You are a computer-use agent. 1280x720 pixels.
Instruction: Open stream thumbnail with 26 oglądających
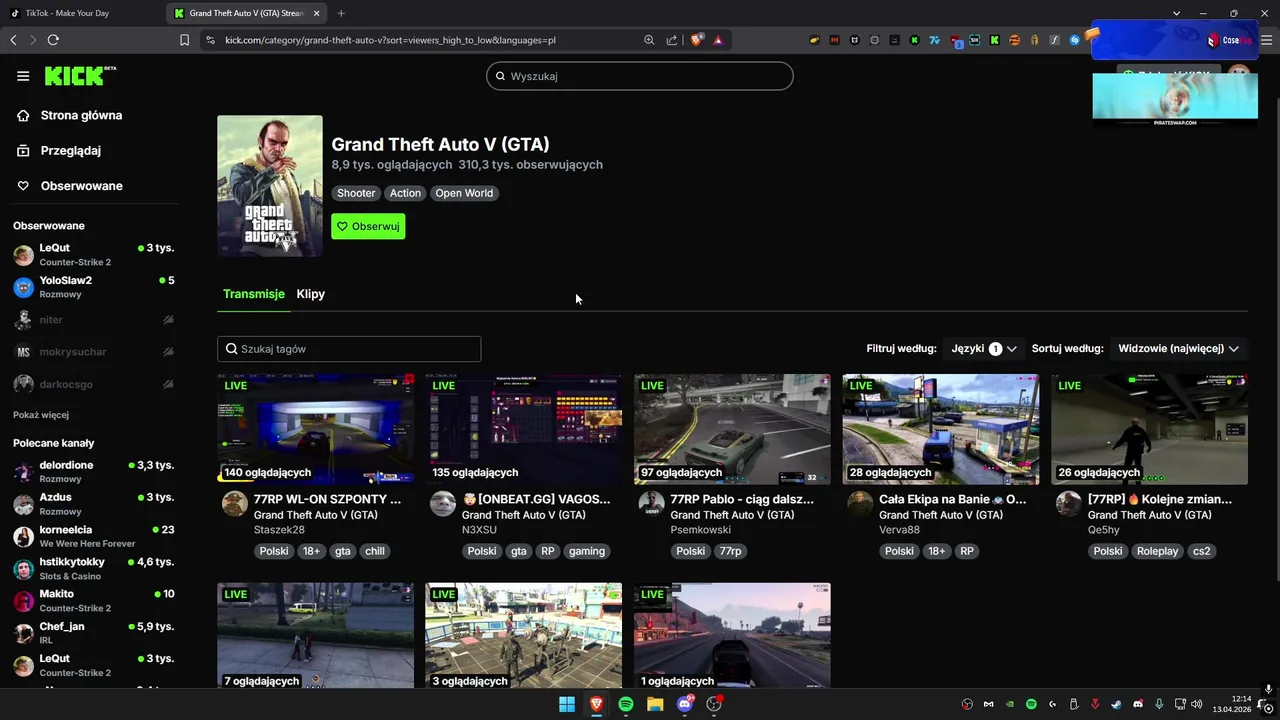[x=1149, y=429]
